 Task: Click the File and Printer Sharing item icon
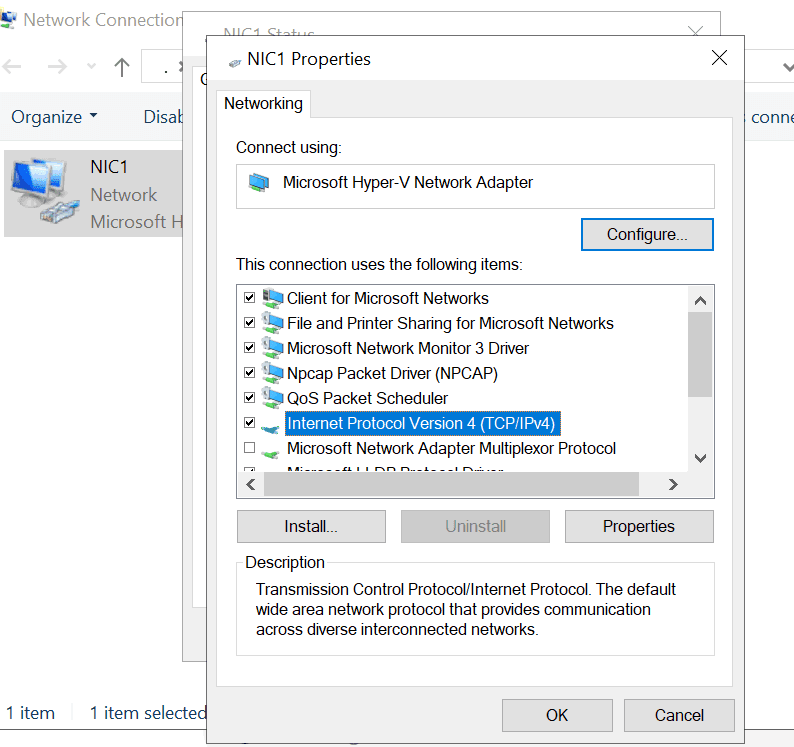(x=272, y=323)
